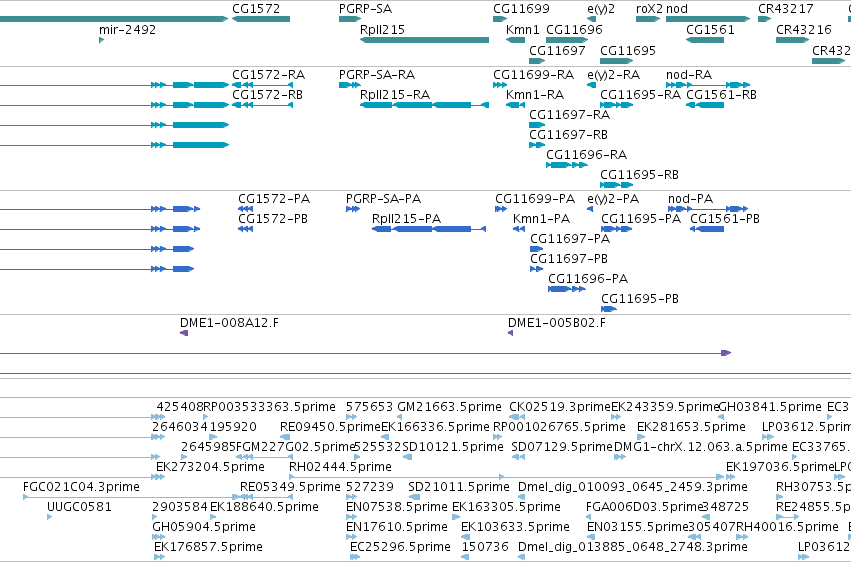Select the Kmn1-PA protein label
This screenshot has height=562, width=851.
point(541,219)
